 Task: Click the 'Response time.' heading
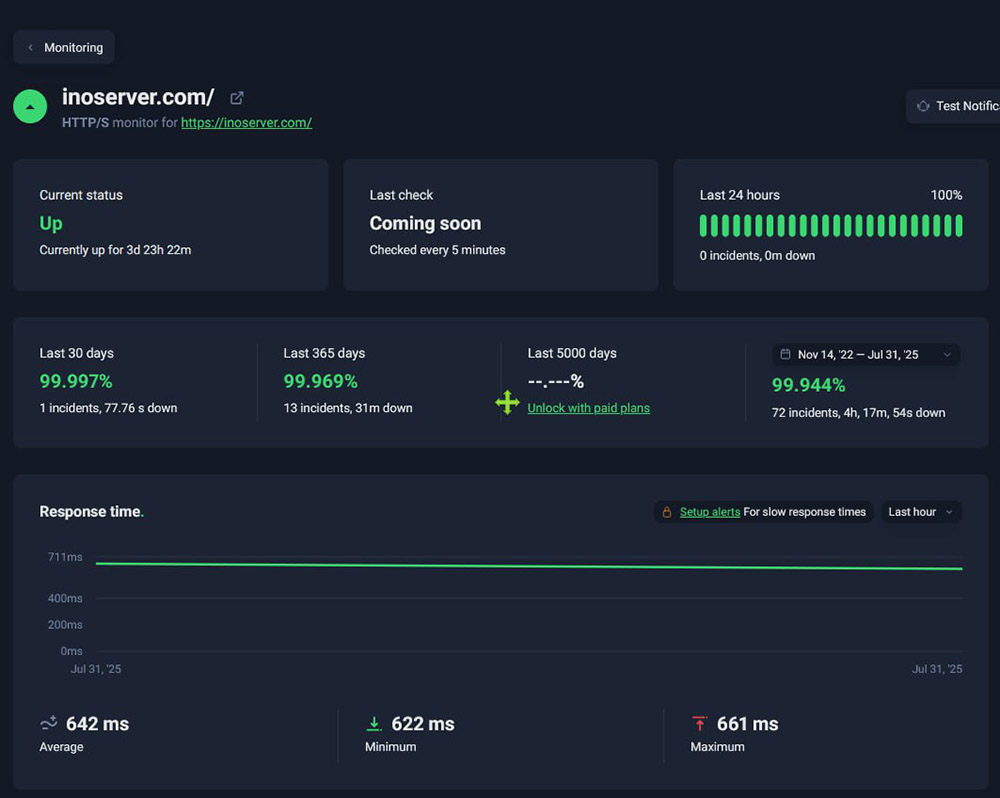[x=92, y=512]
